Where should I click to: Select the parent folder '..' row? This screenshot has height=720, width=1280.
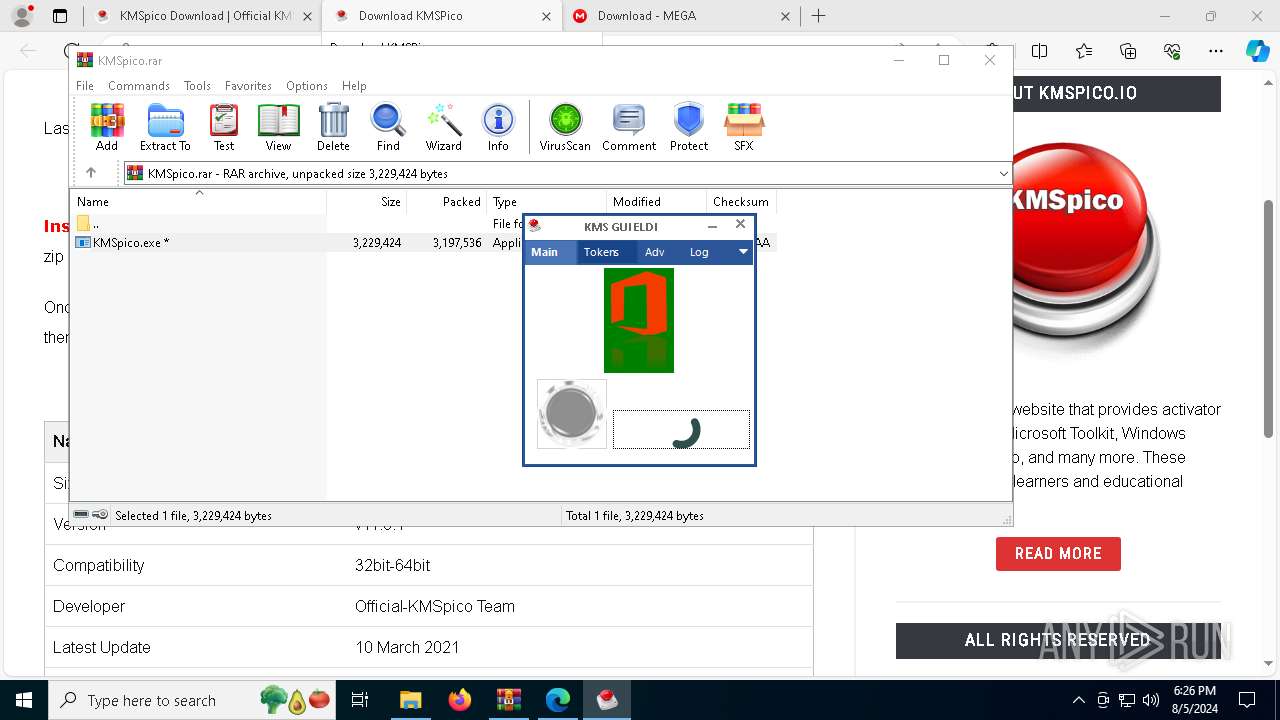tap(423, 224)
